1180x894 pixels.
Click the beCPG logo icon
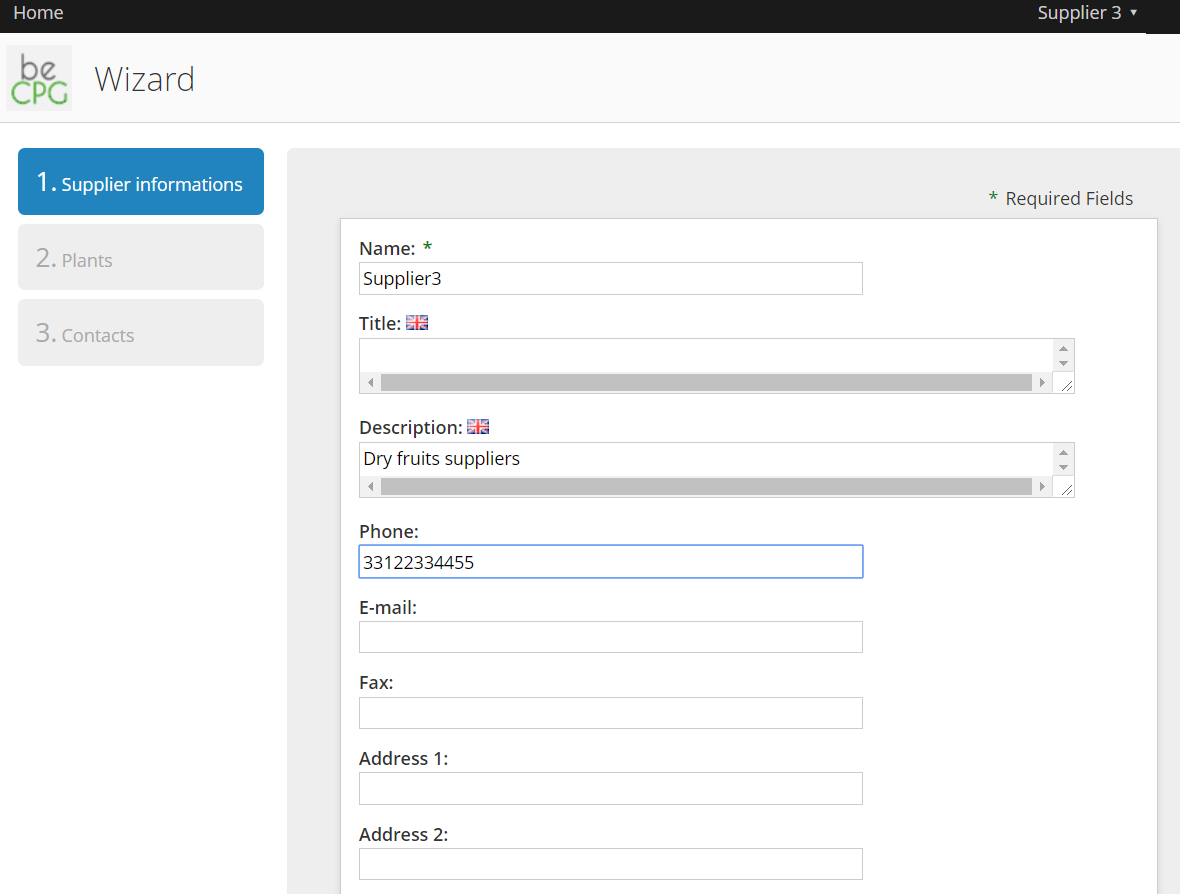click(39, 78)
